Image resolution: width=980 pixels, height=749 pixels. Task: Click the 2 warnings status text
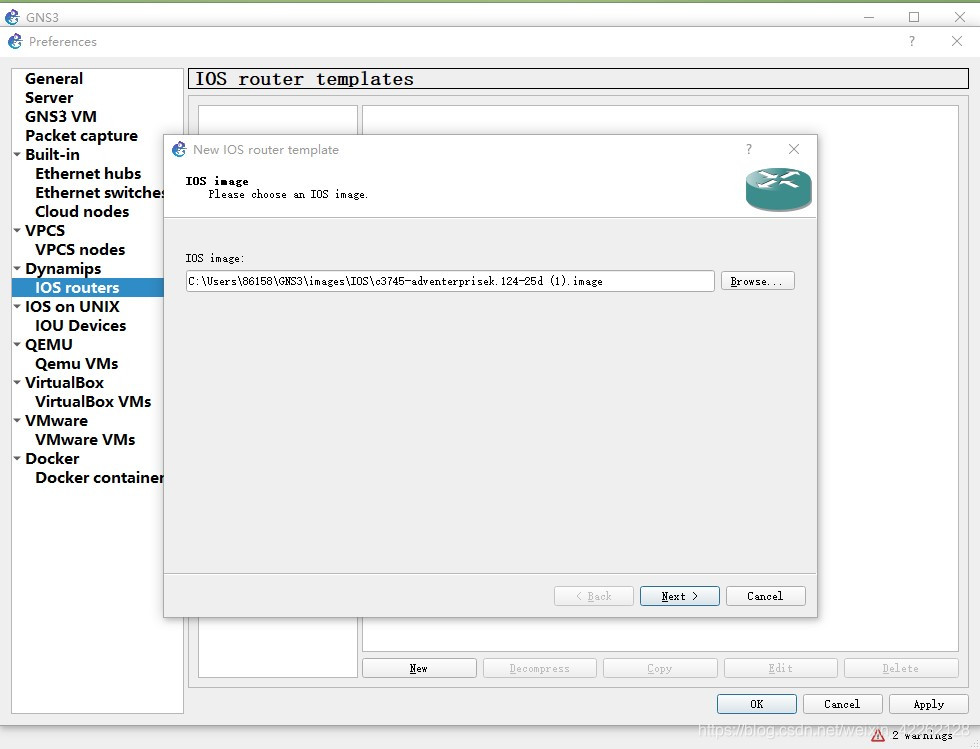coord(922,735)
